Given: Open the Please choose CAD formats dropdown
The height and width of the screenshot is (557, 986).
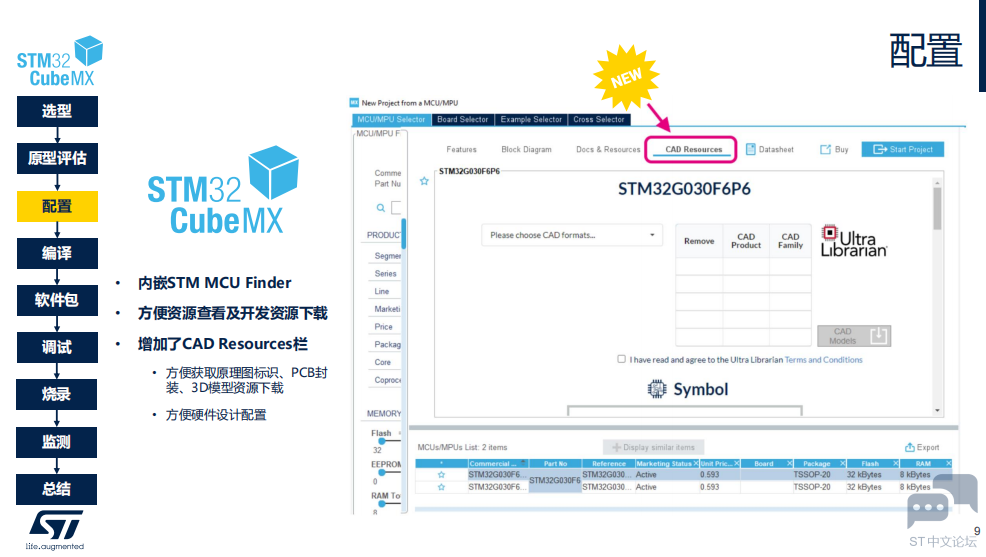Looking at the screenshot, I should tap(572, 235).
